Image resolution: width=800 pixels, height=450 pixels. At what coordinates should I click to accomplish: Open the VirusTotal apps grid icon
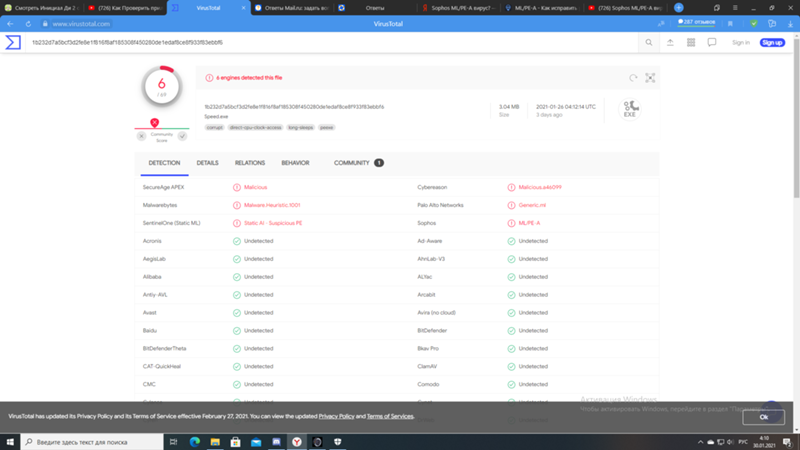[x=691, y=43]
